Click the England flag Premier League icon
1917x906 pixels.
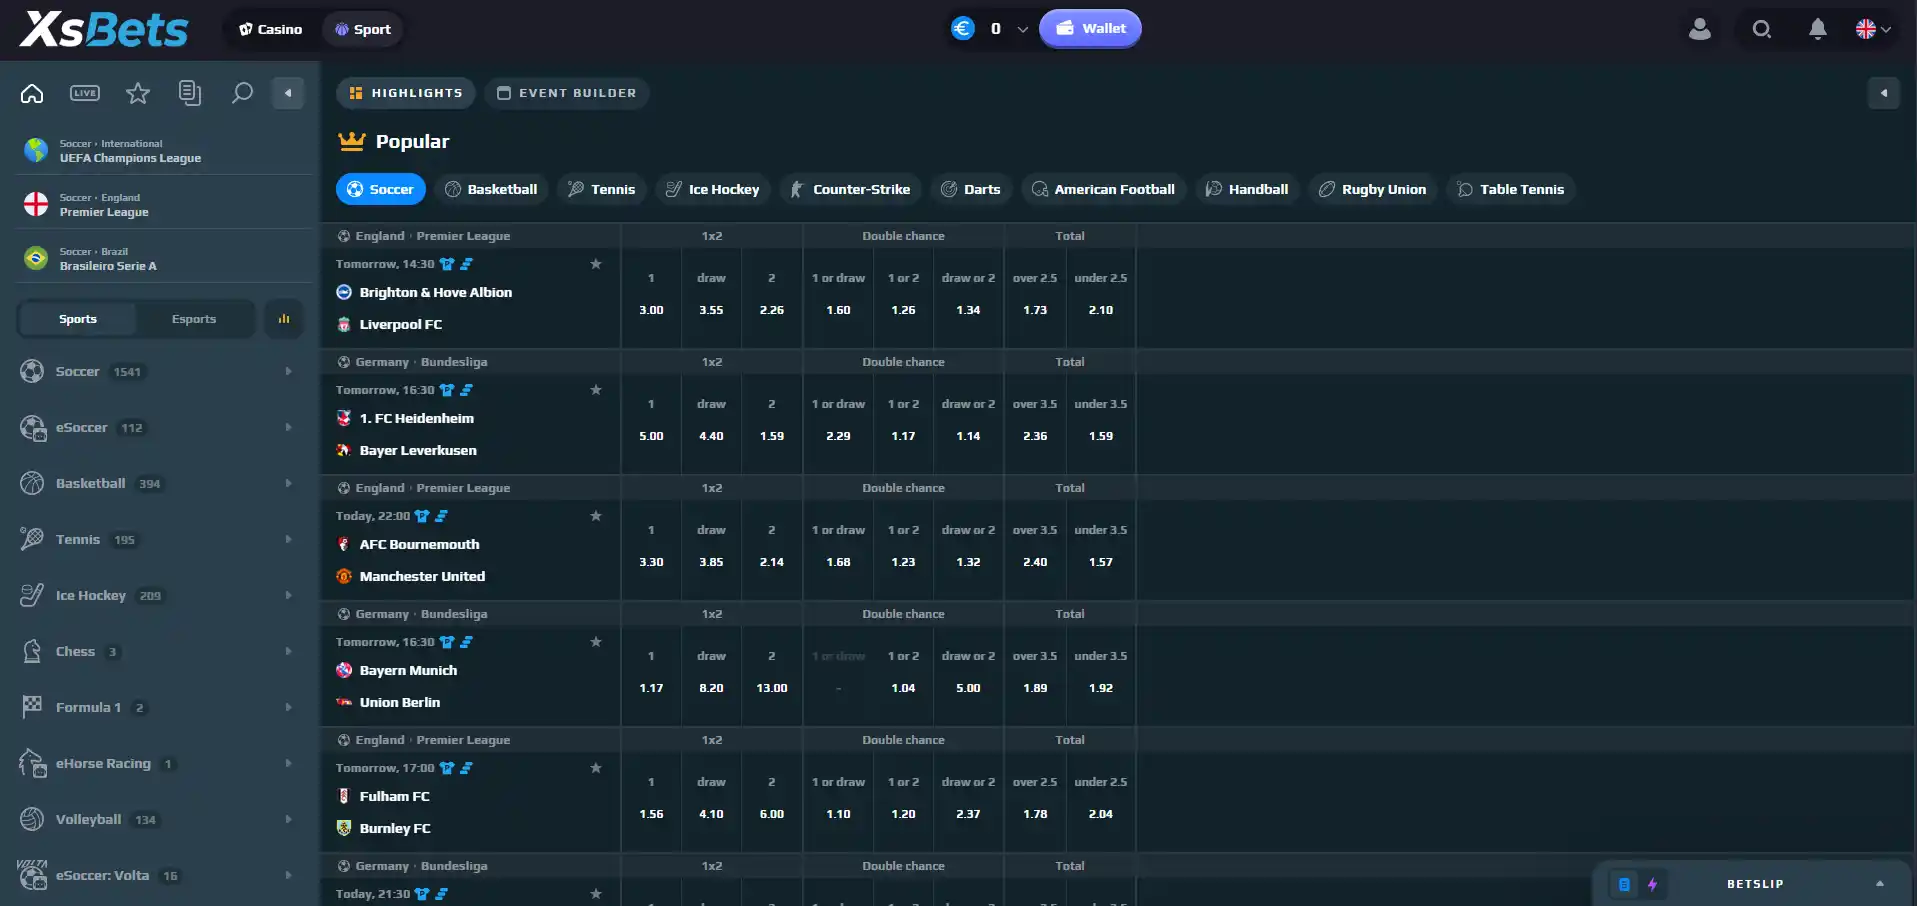pos(36,204)
